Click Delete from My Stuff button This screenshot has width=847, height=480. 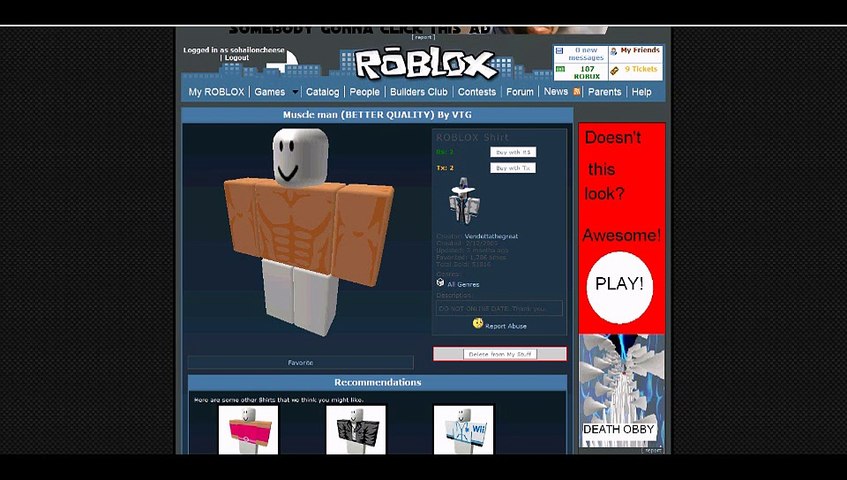coord(500,354)
